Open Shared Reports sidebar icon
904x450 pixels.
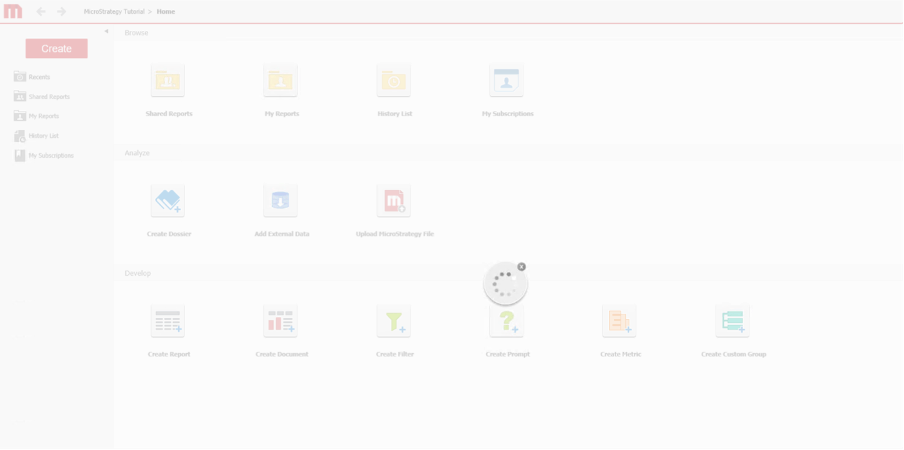click(20, 96)
